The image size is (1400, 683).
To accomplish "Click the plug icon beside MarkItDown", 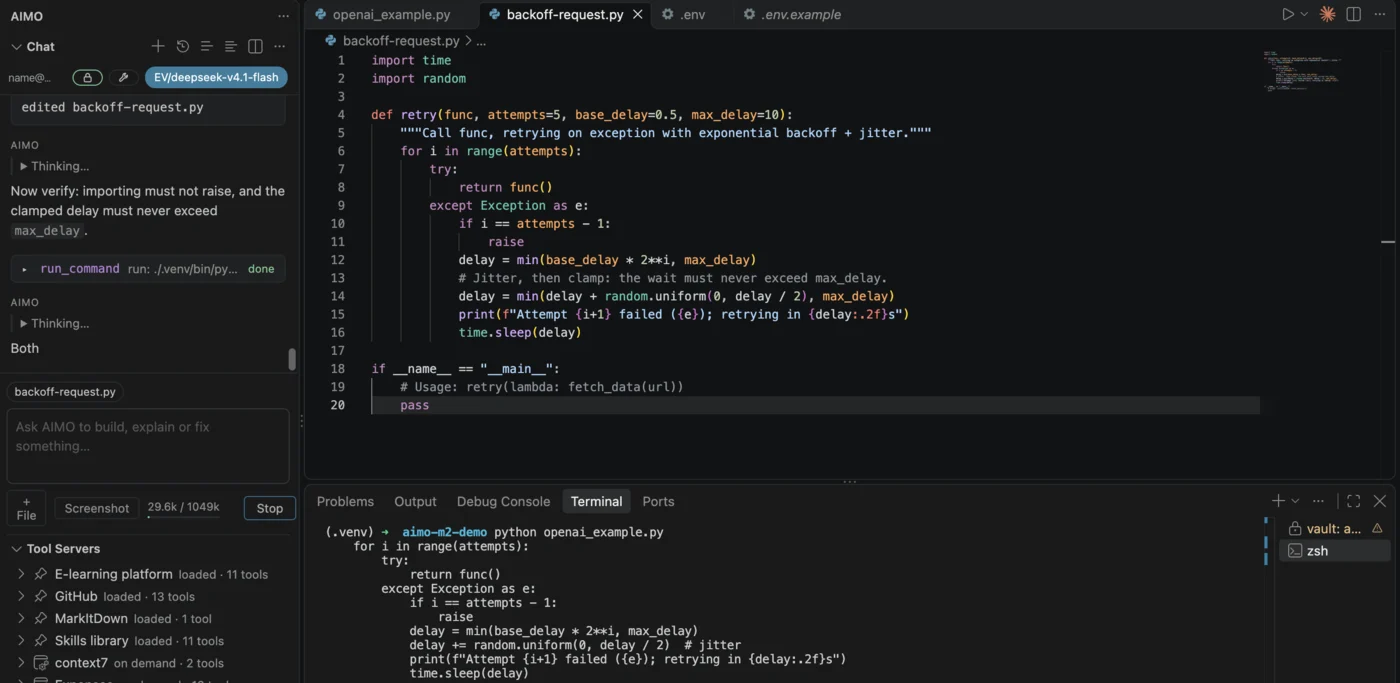I will coord(41,618).
